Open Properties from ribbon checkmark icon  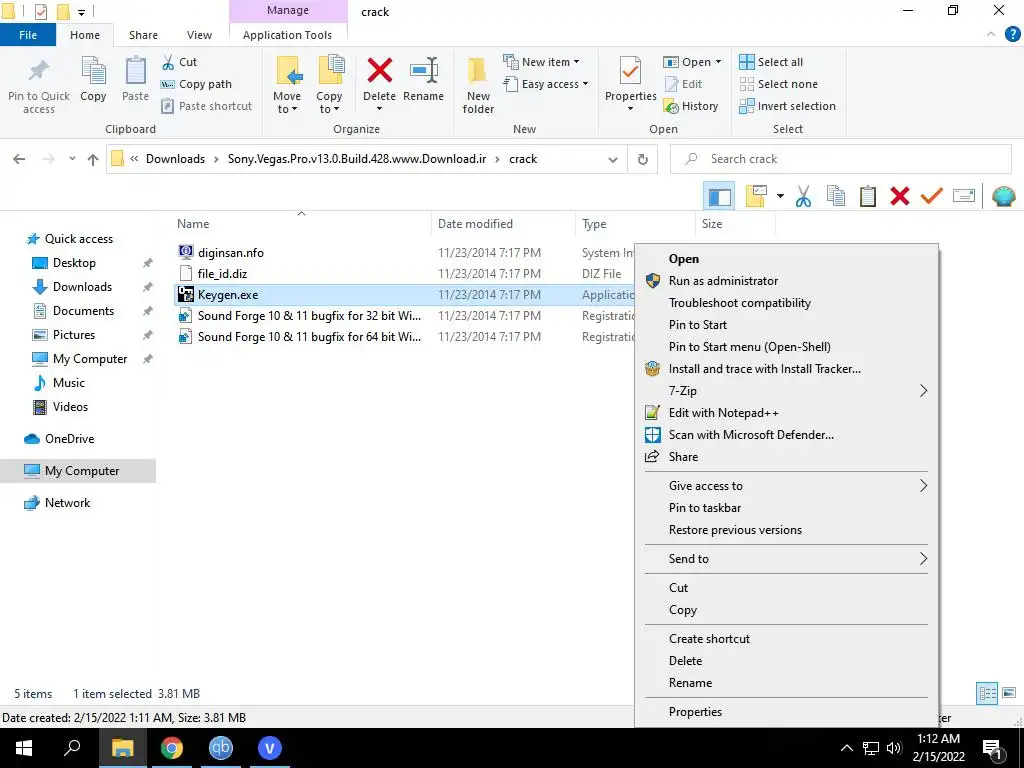point(630,71)
